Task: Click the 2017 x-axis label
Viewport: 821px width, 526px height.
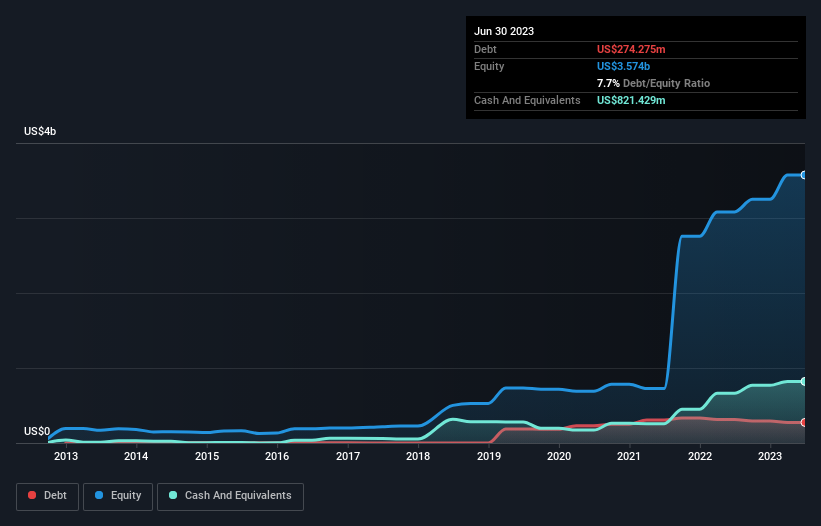Action: [x=348, y=456]
